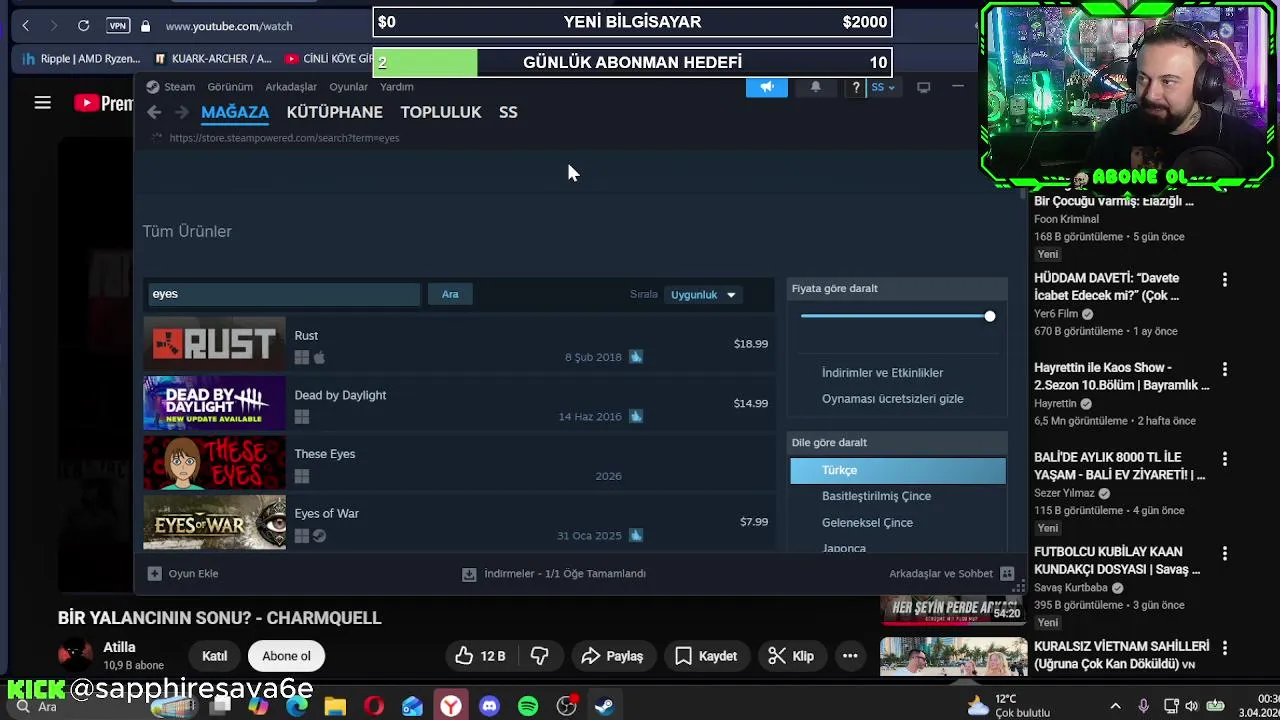The image size is (1280, 720).
Task: Click the Steam logo menu
Action: [170, 87]
